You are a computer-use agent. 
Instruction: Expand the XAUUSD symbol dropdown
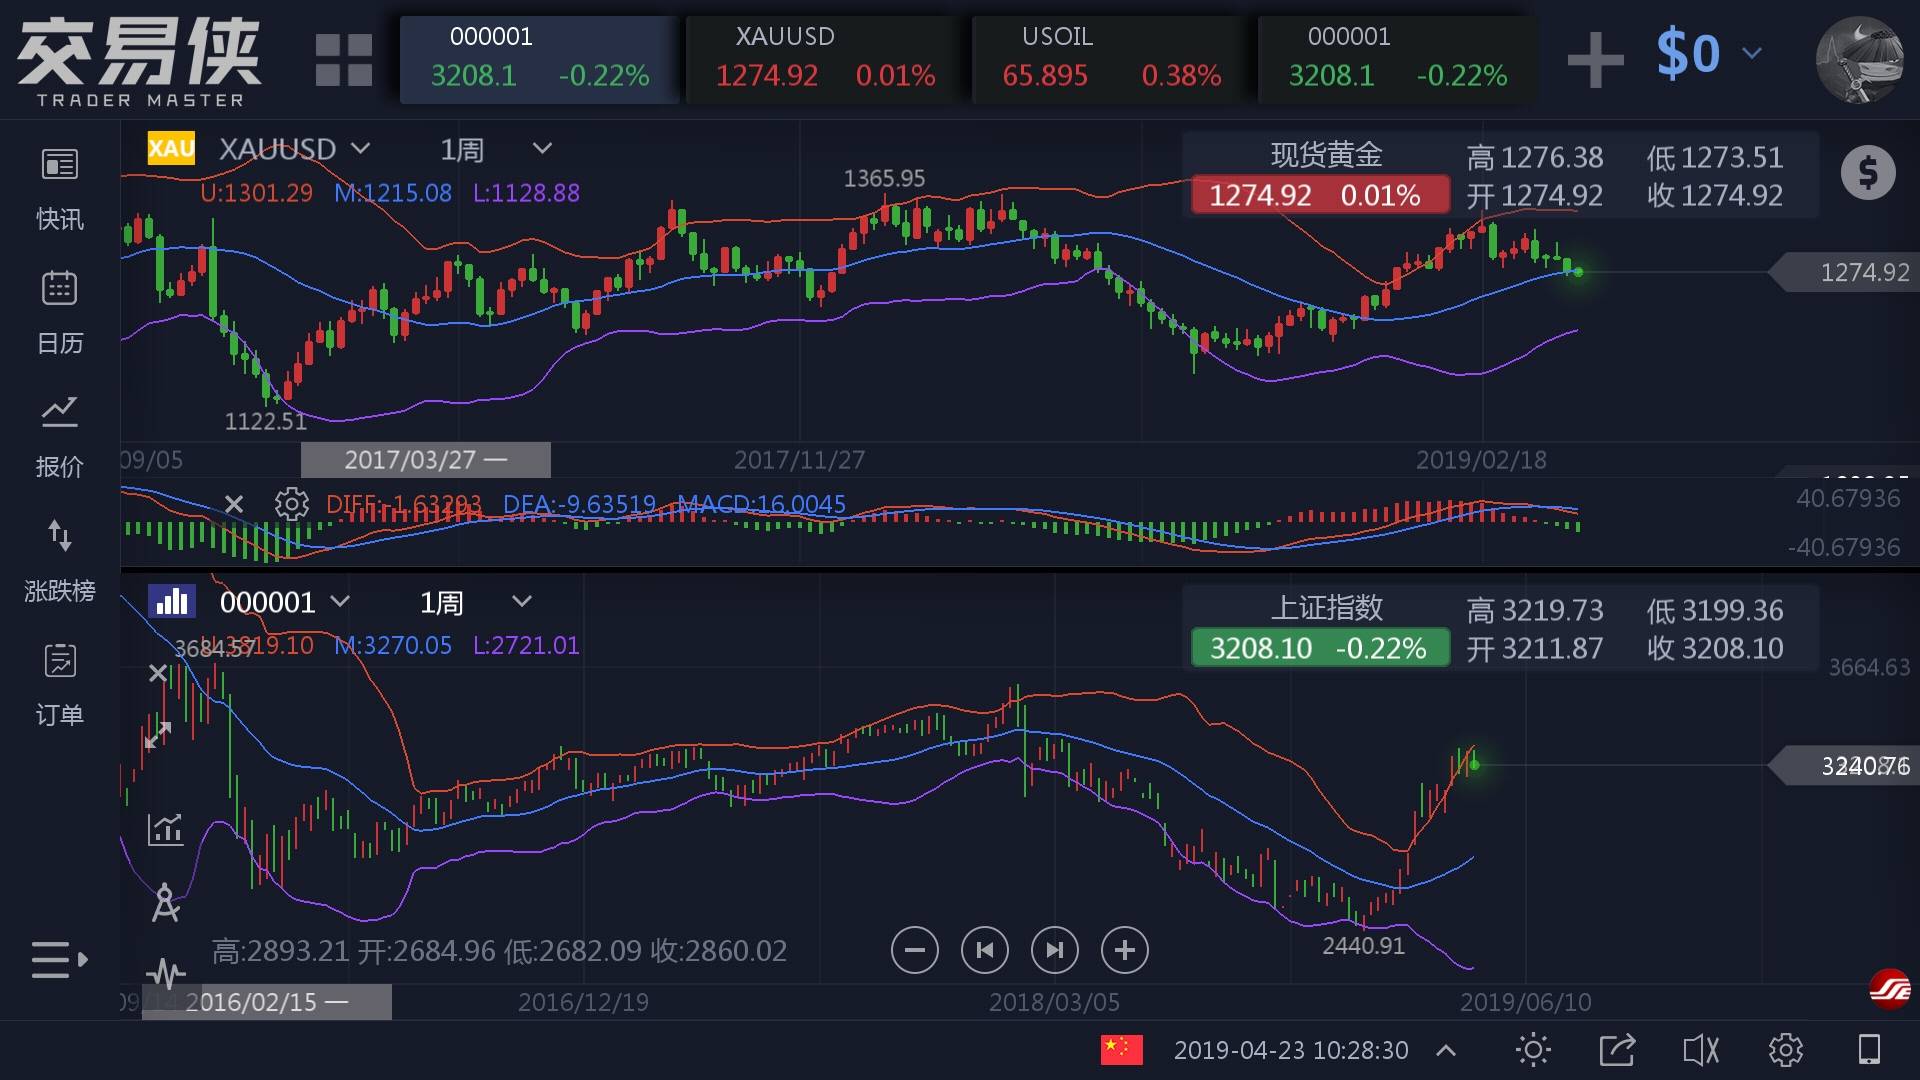[x=361, y=149]
